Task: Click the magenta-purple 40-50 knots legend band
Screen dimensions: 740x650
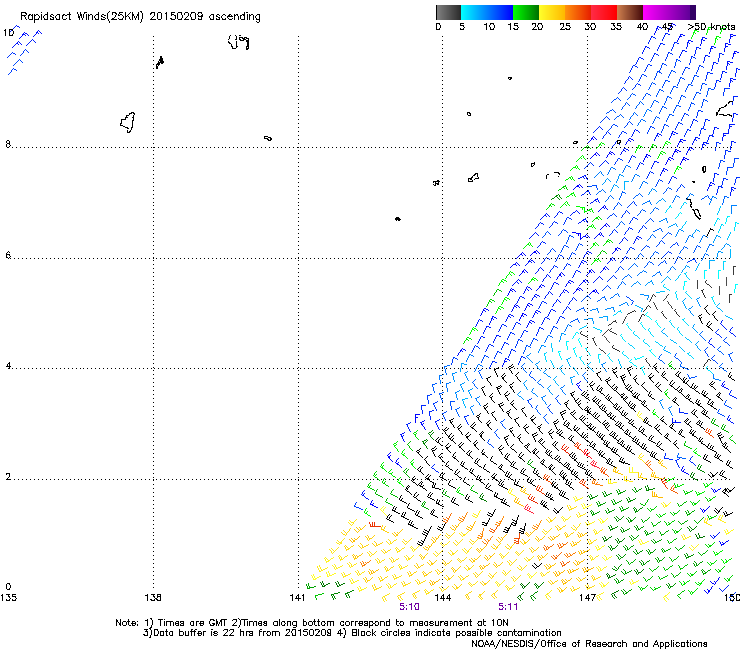Action: pyautogui.click(x=669, y=12)
